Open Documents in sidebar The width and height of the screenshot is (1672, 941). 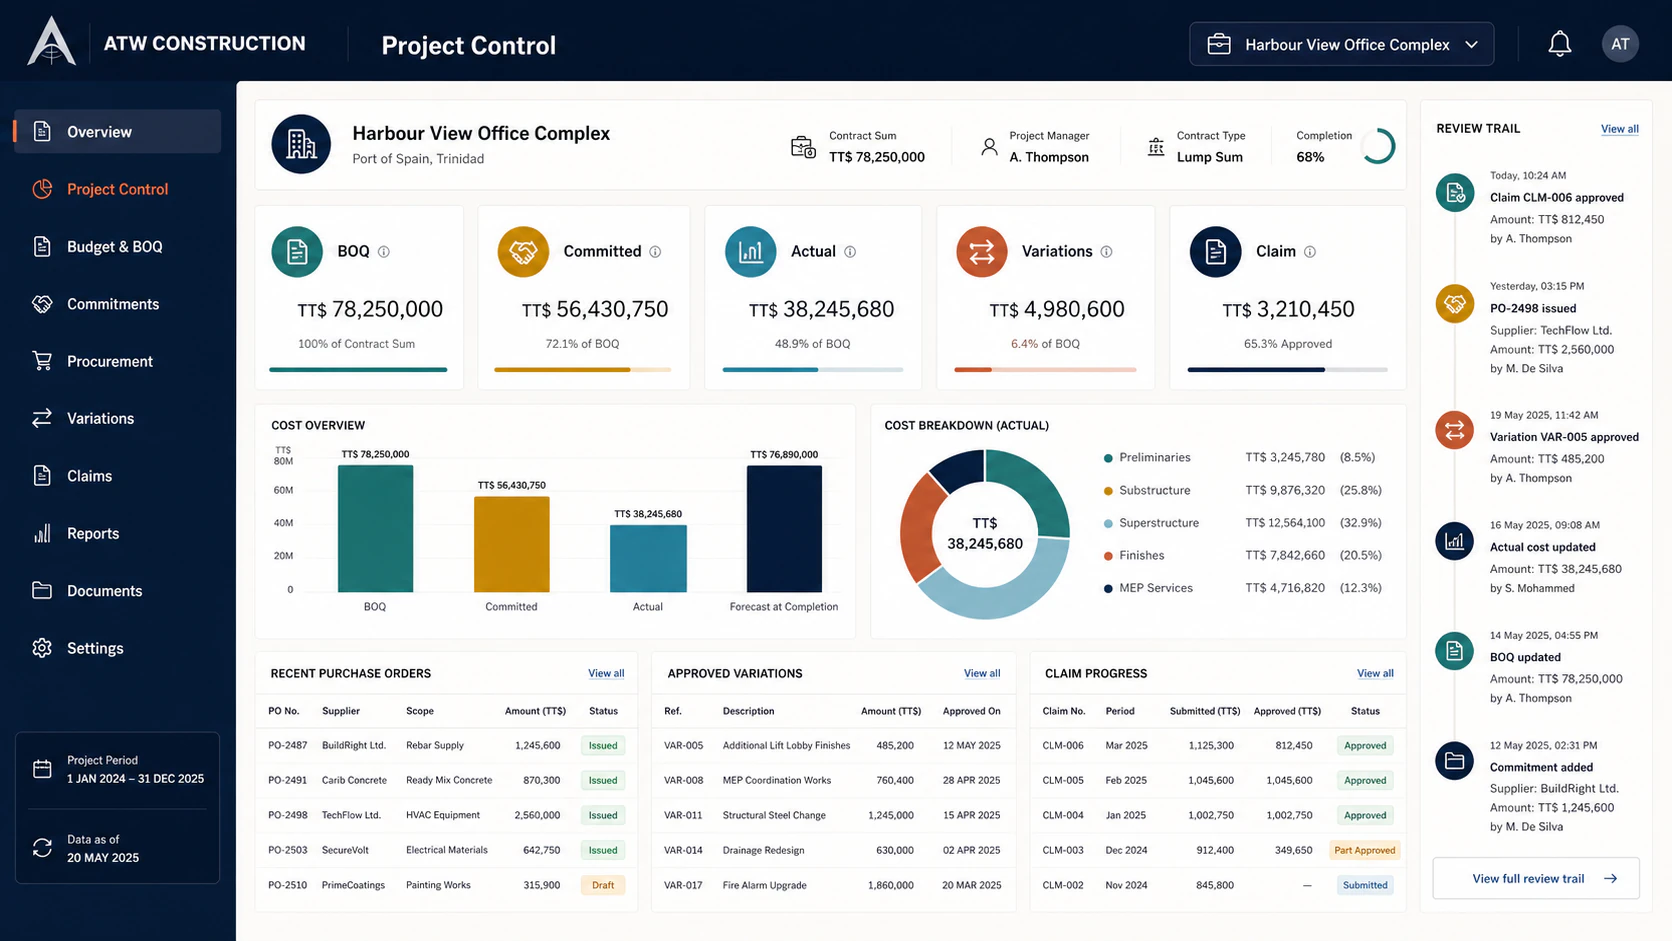pos(118,591)
